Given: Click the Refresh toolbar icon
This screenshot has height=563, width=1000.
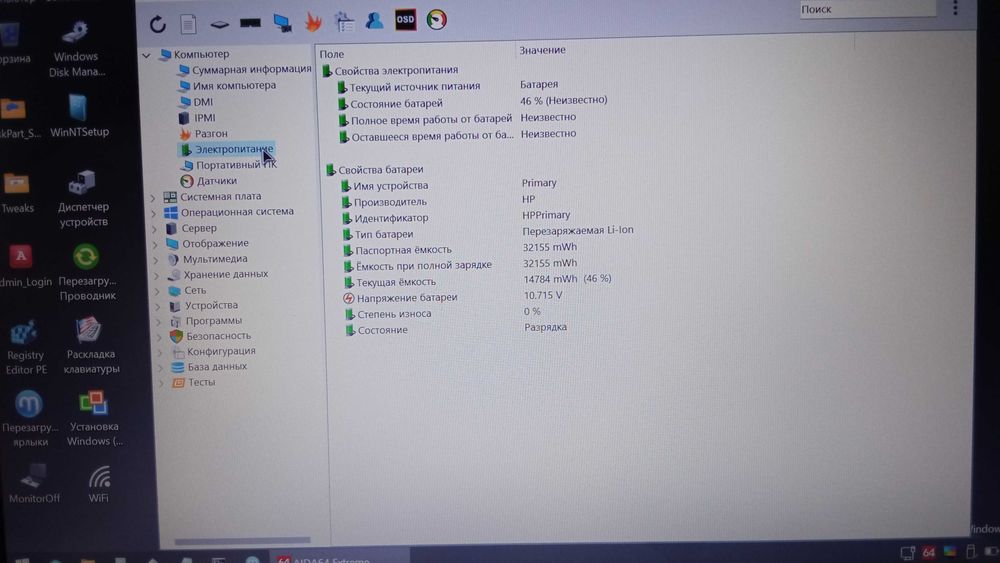Looking at the screenshot, I should [x=158, y=24].
